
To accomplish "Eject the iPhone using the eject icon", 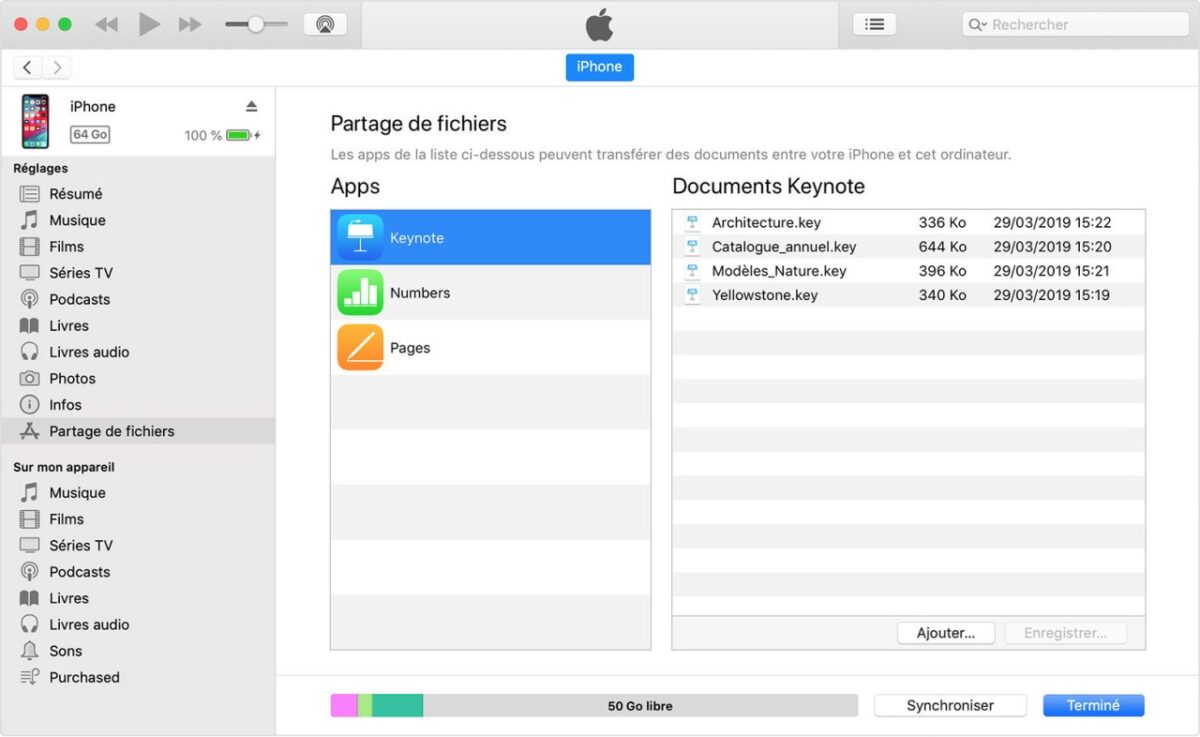I will click(x=252, y=106).
